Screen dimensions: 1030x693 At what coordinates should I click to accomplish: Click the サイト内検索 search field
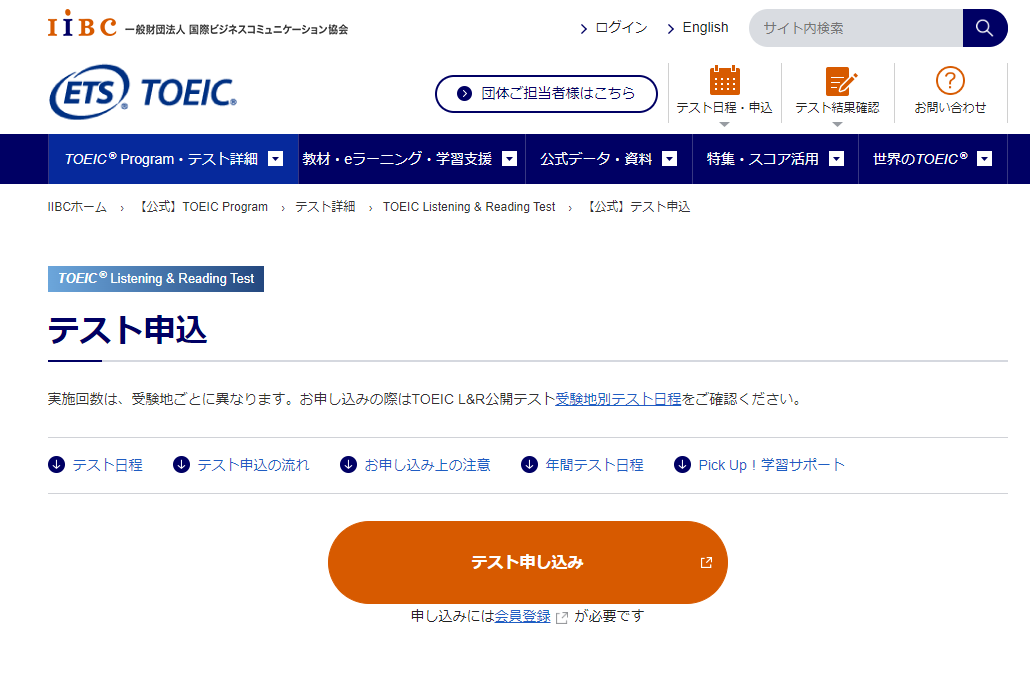pyautogui.click(x=856, y=28)
